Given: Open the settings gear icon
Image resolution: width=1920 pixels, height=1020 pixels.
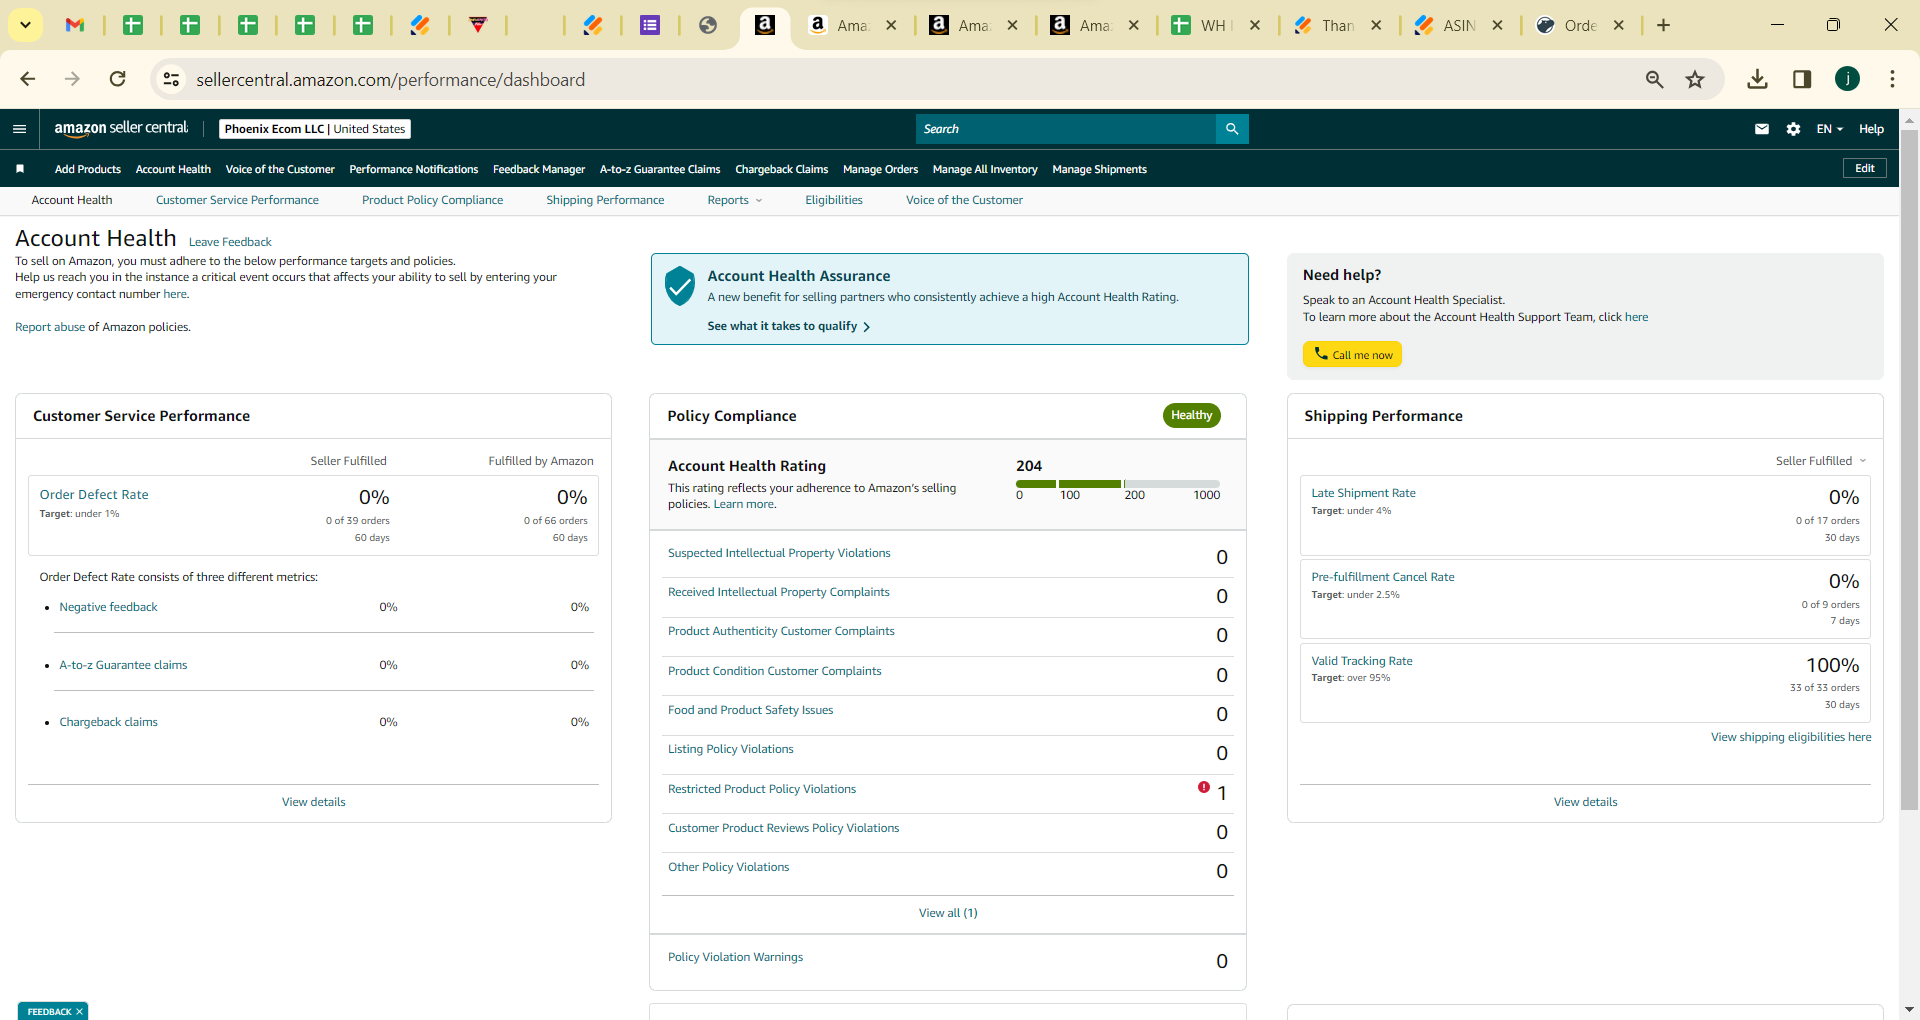Looking at the screenshot, I should tap(1793, 129).
